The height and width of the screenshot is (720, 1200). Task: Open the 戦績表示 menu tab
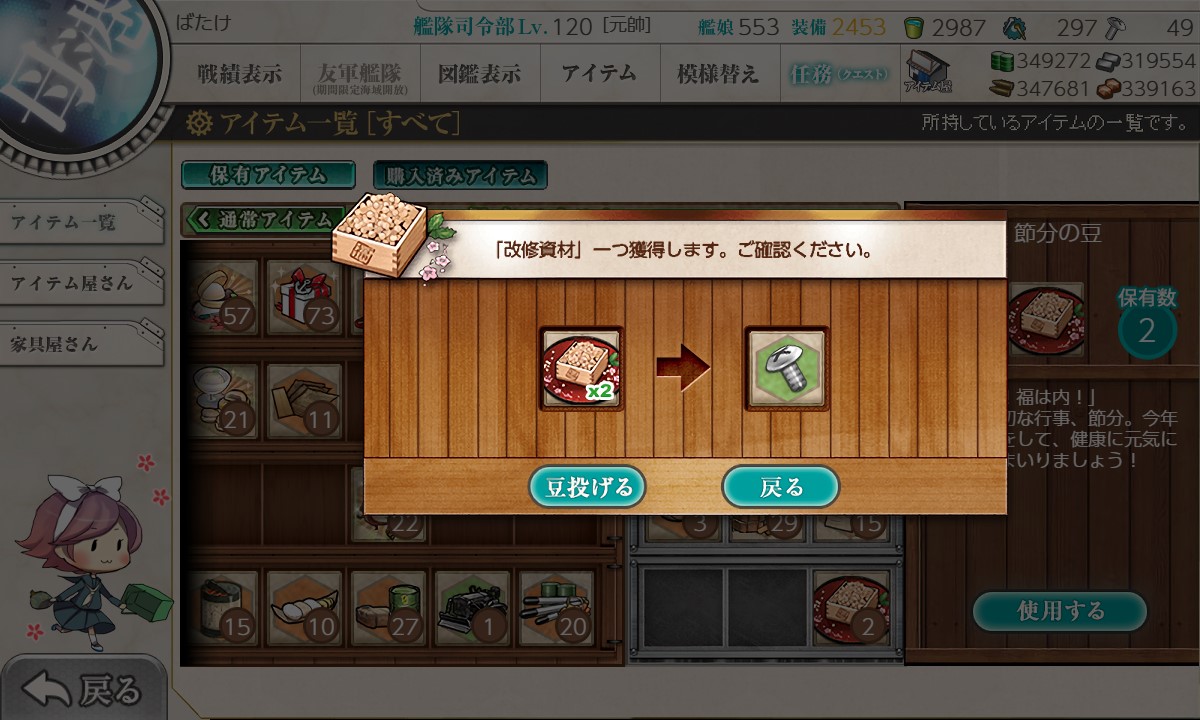[x=239, y=73]
